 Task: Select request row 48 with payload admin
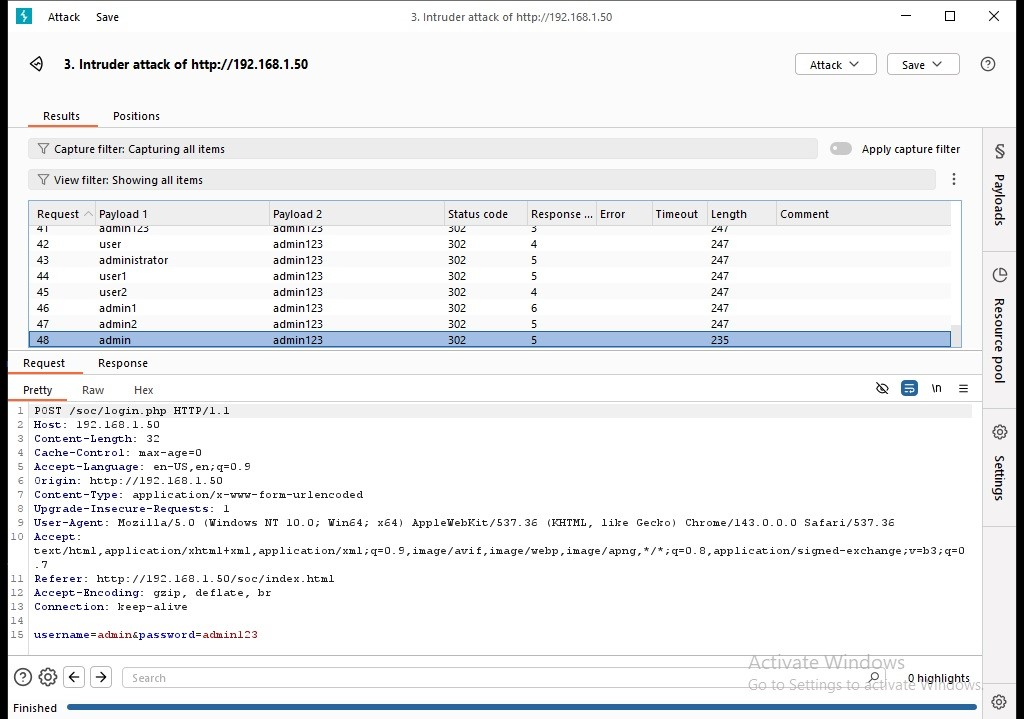490,340
